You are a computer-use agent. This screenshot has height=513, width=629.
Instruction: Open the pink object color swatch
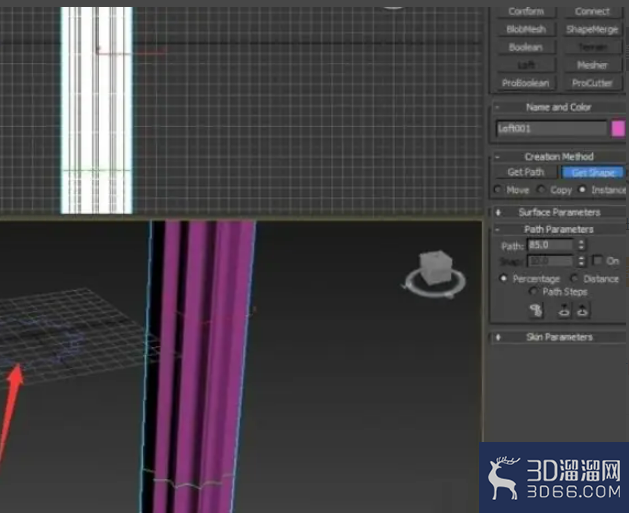click(x=618, y=129)
